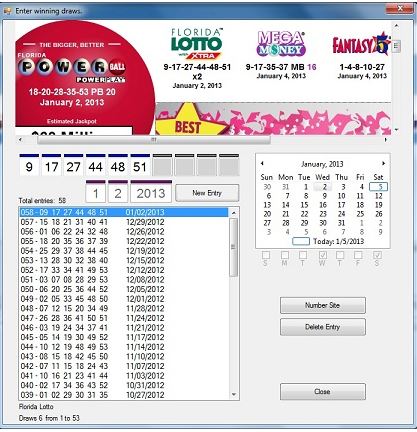Select January 31 in the calendar
The height and width of the screenshot is (432, 417).
coord(341,223)
